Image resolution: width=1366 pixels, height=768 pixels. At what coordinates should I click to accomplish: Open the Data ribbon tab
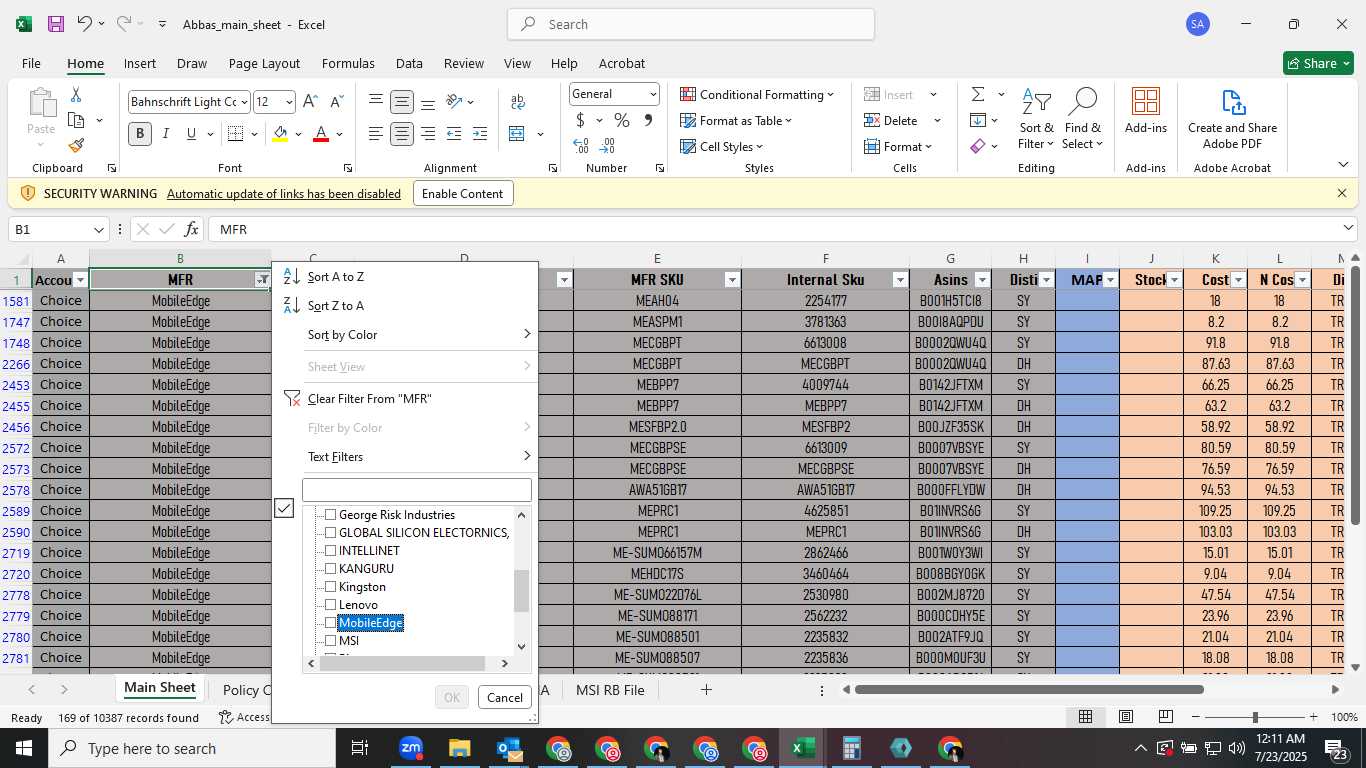coord(409,63)
